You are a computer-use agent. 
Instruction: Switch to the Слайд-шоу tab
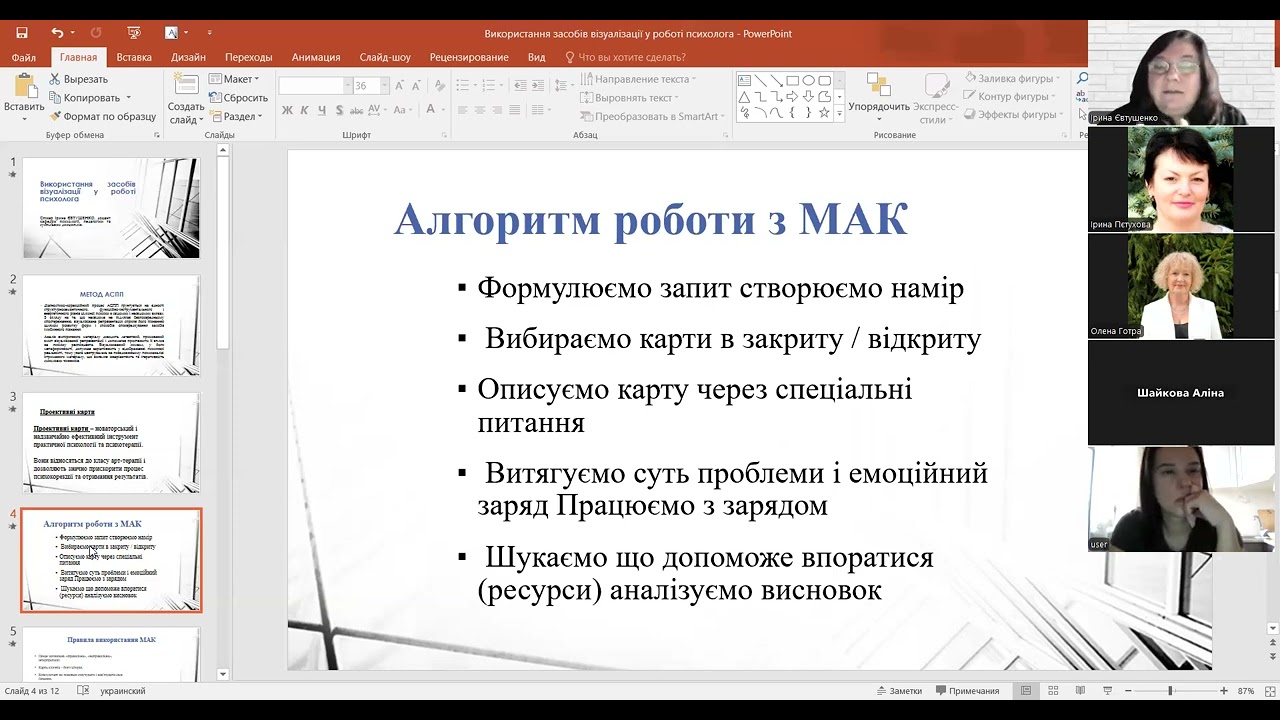(x=385, y=57)
